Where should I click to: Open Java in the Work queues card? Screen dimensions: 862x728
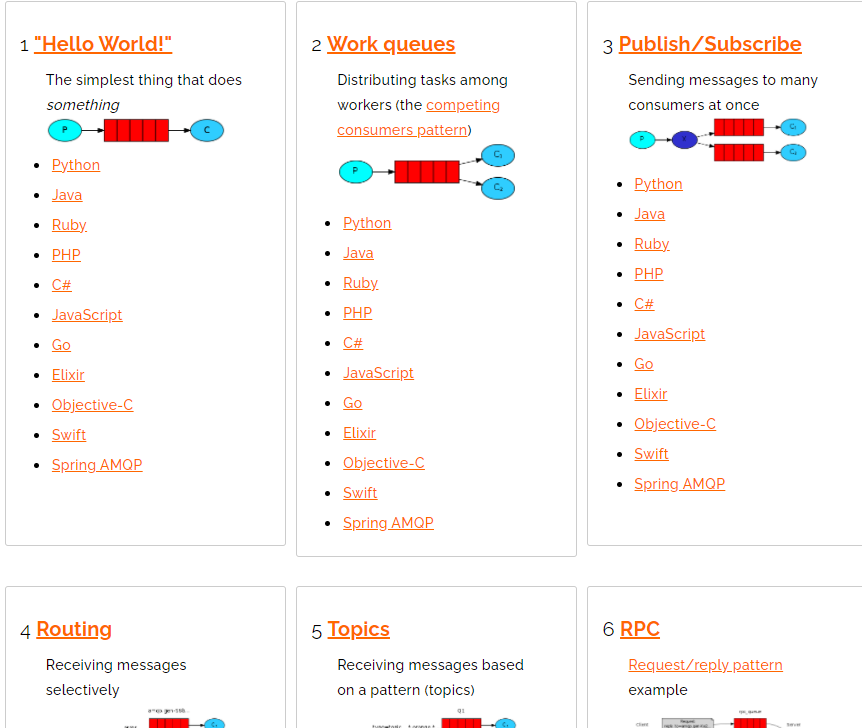(x=358, y=253)
